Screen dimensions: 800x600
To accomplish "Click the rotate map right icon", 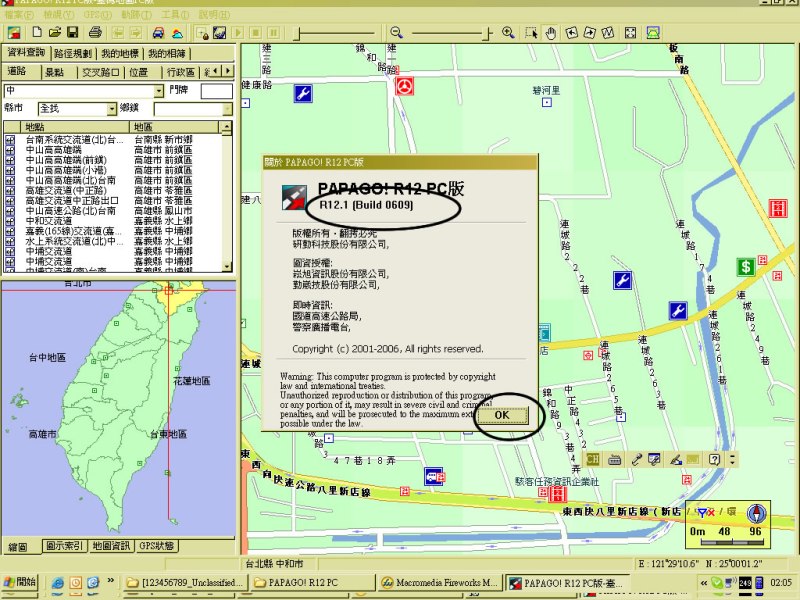I will (x=589, y=33).
